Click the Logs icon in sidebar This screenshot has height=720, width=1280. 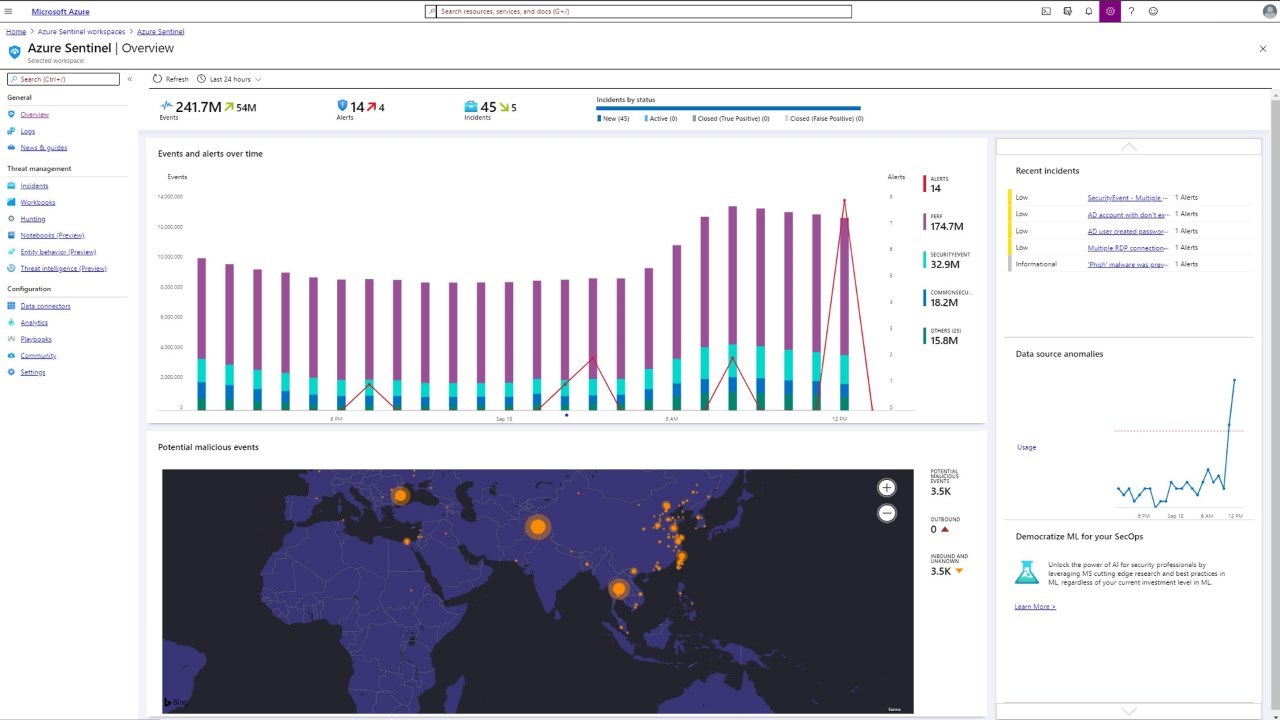12,131
